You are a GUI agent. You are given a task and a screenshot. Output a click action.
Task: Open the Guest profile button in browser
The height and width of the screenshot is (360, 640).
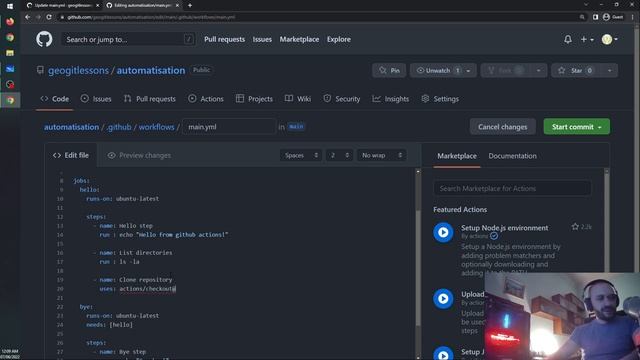[613, 17]
